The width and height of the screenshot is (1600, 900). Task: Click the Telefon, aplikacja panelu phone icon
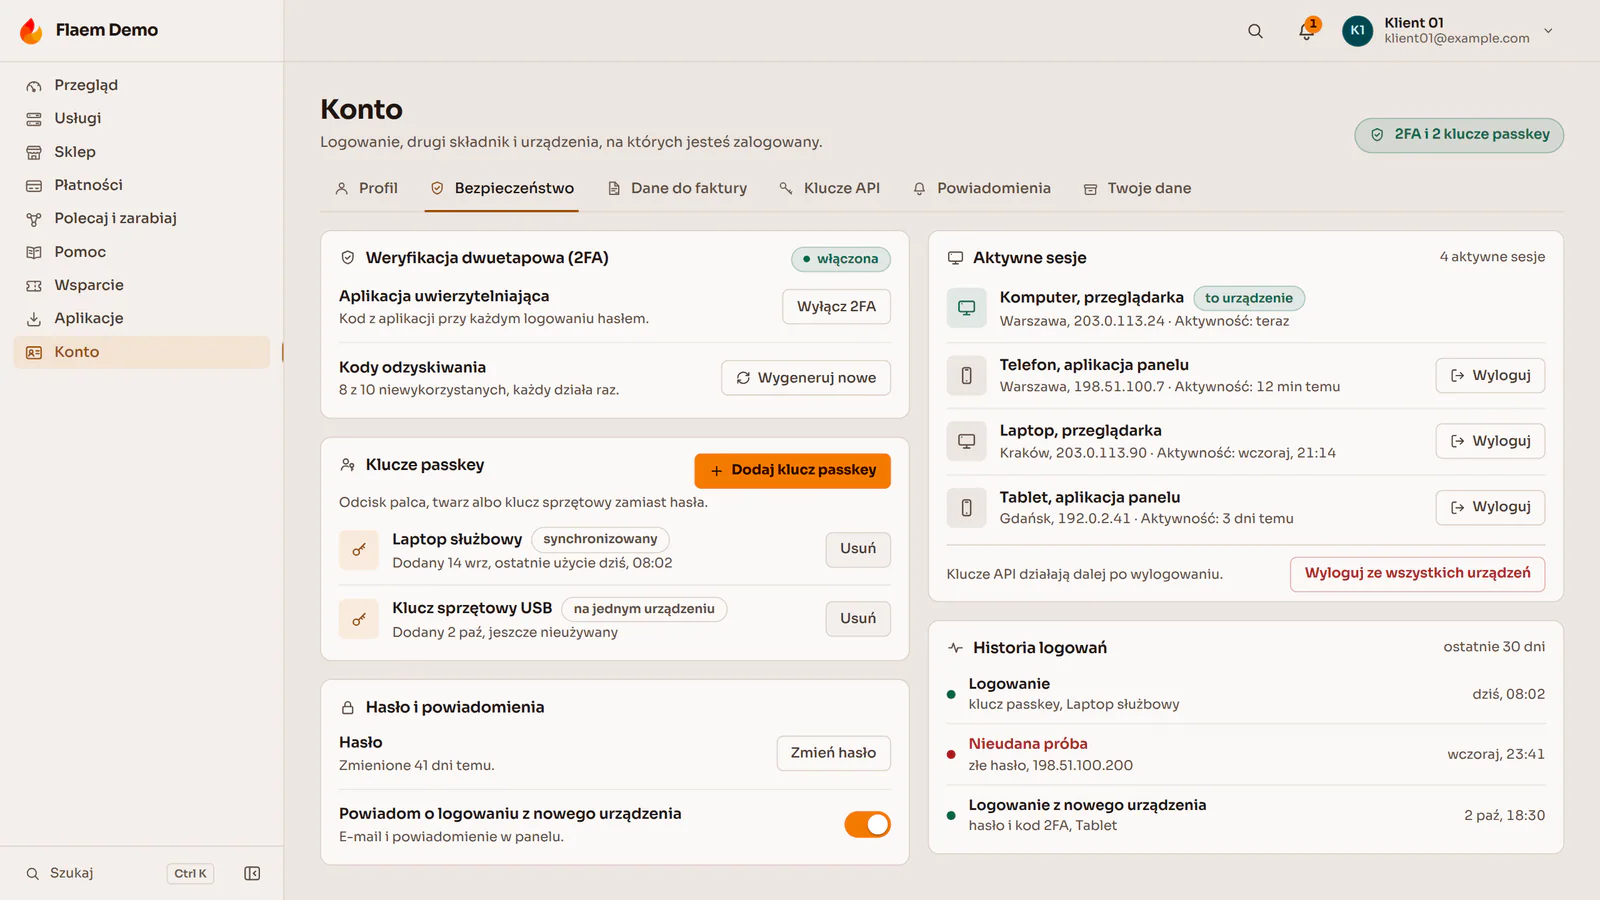(x=967, y=375)
